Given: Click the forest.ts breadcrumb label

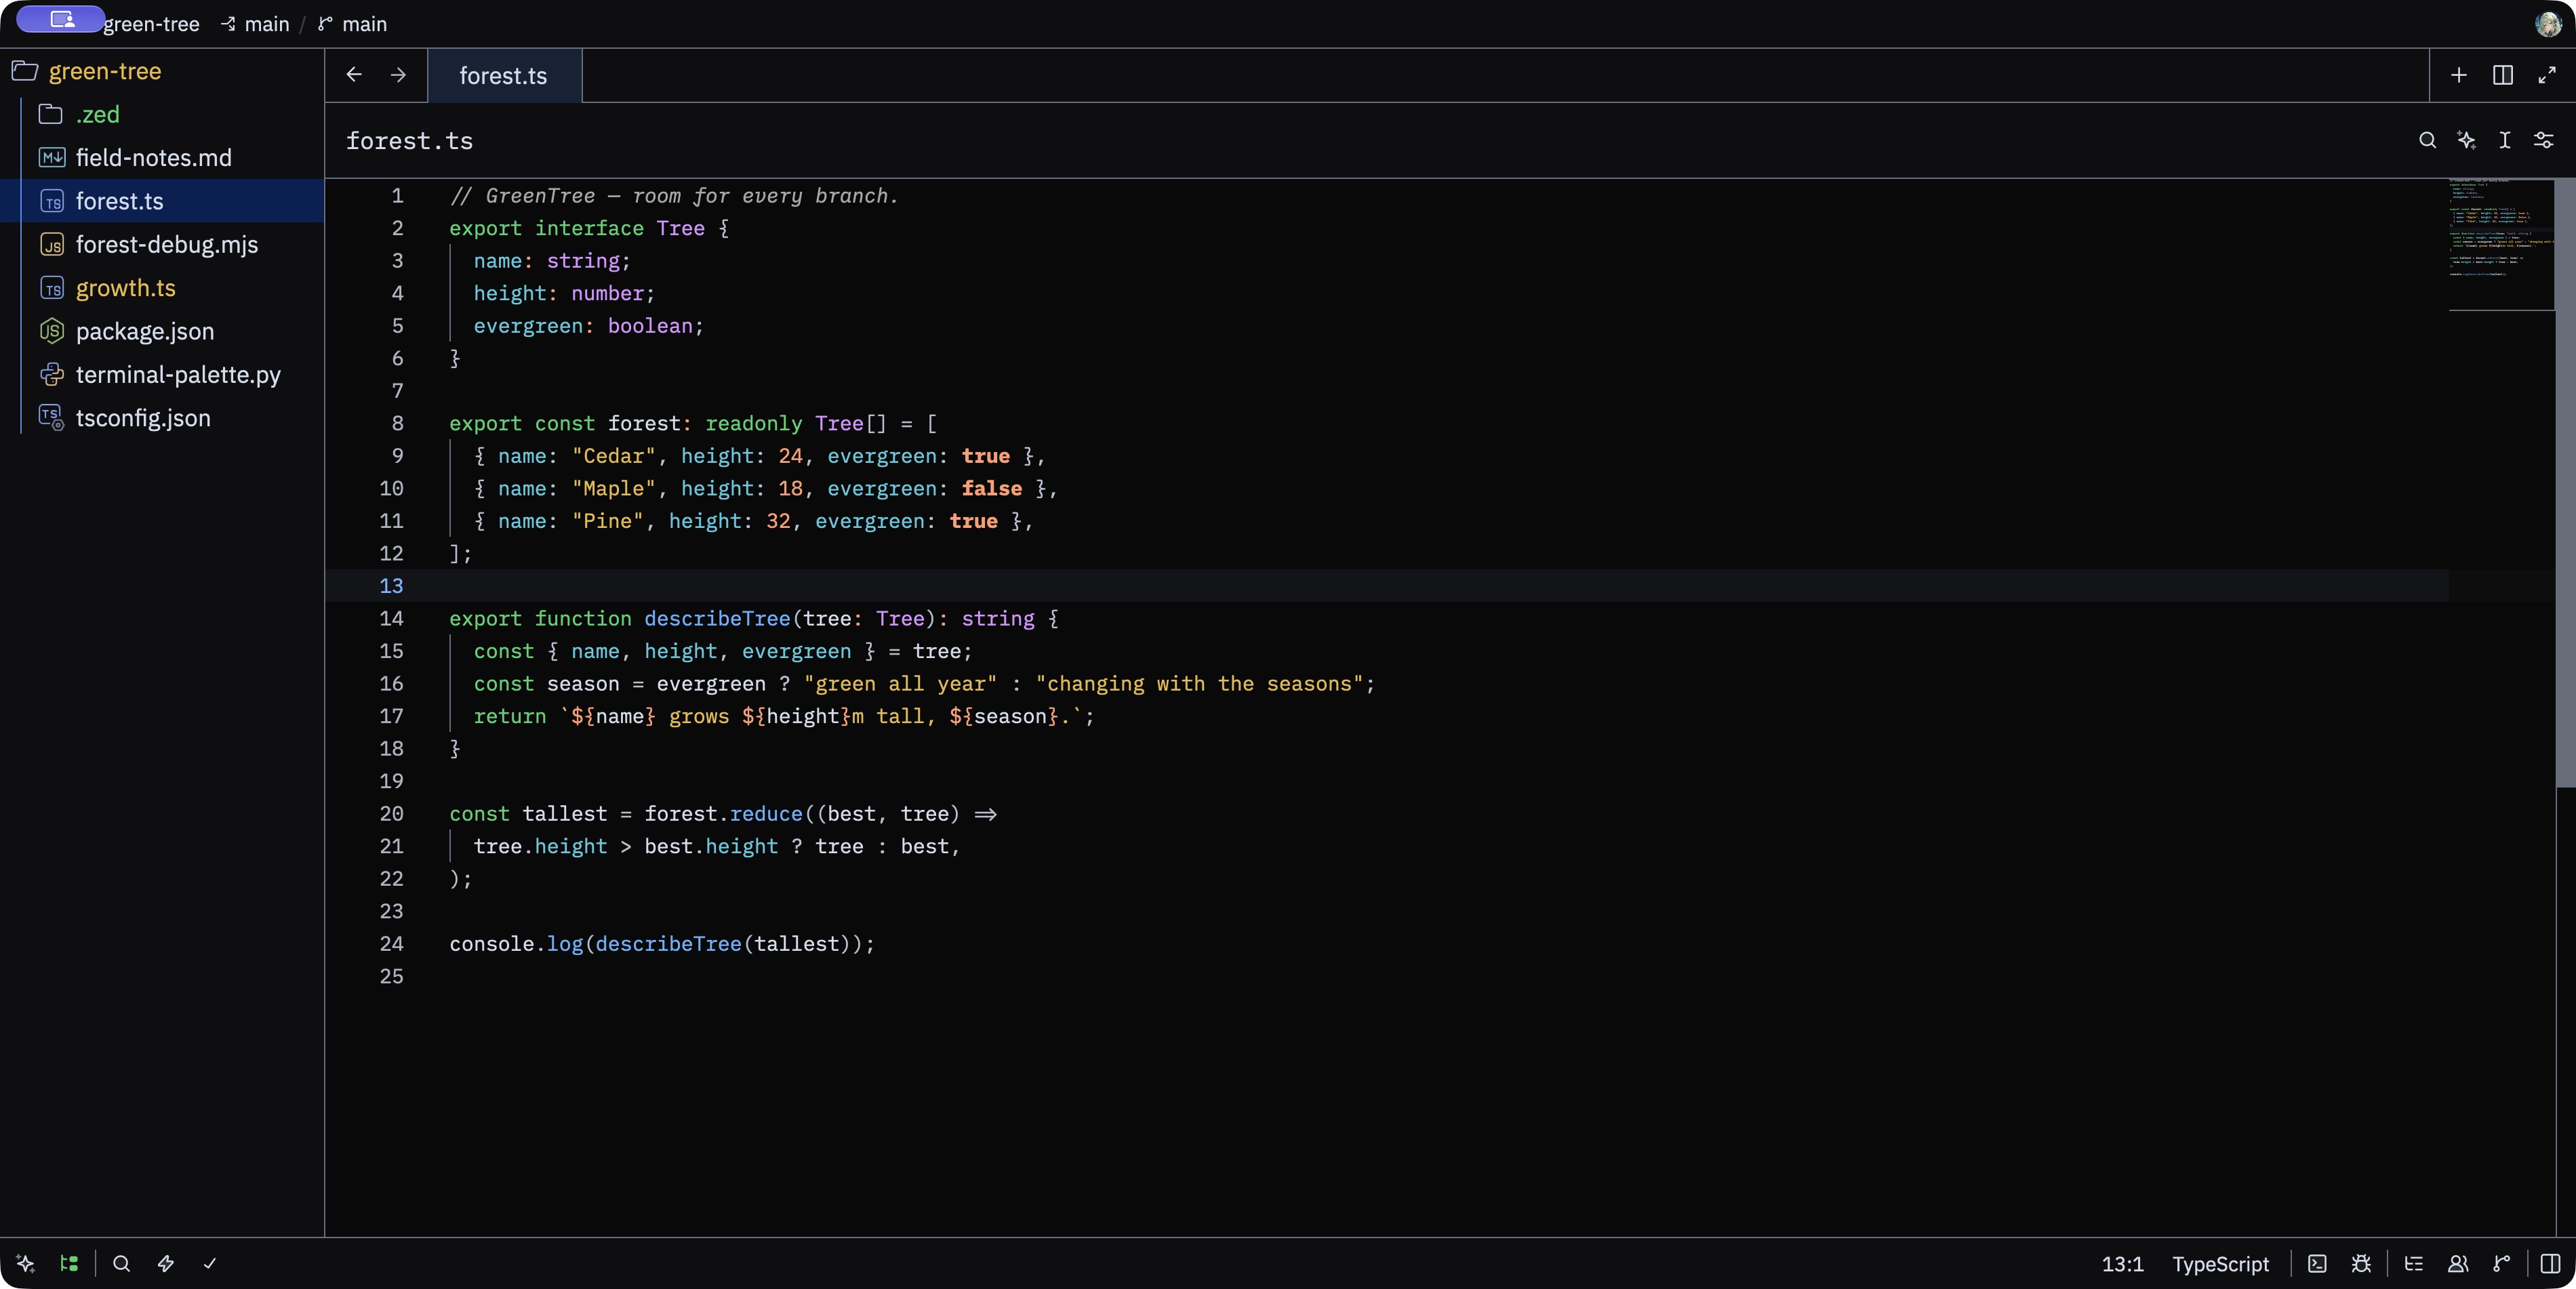Looking at the screenshot, I should tap(409, 141).
